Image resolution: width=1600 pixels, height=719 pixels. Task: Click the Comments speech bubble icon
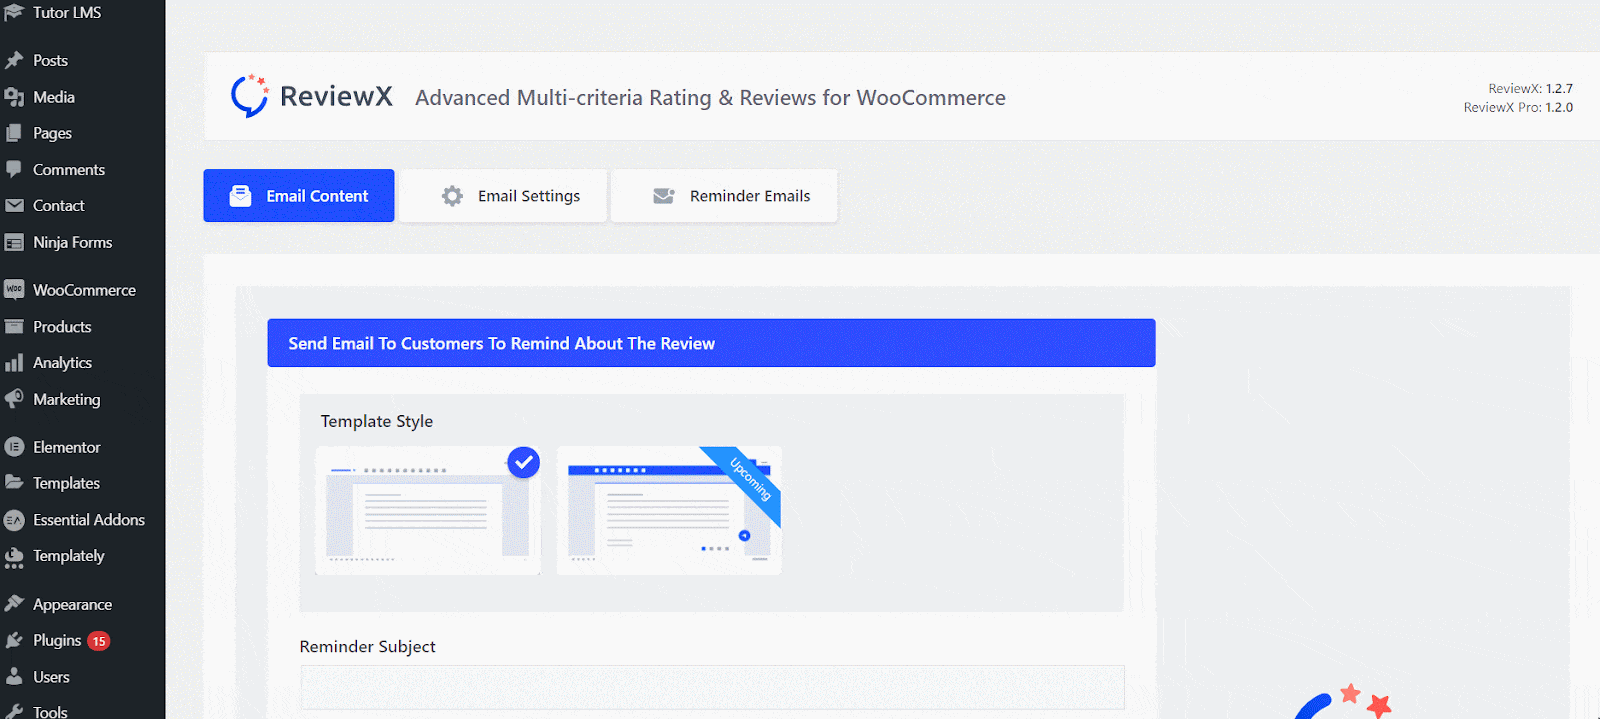[x=14, y=170]
